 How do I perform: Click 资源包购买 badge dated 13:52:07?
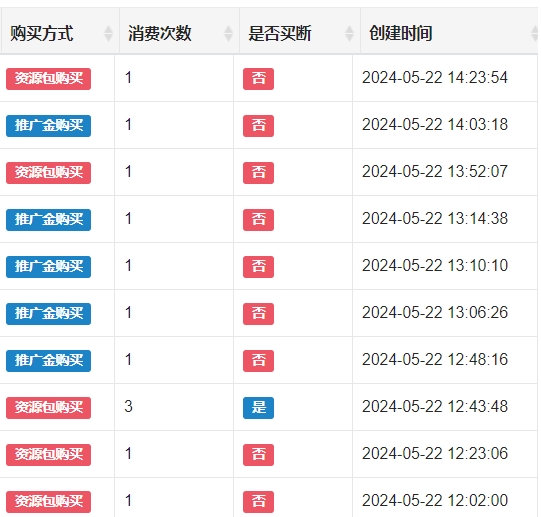(x=49, y=173)
